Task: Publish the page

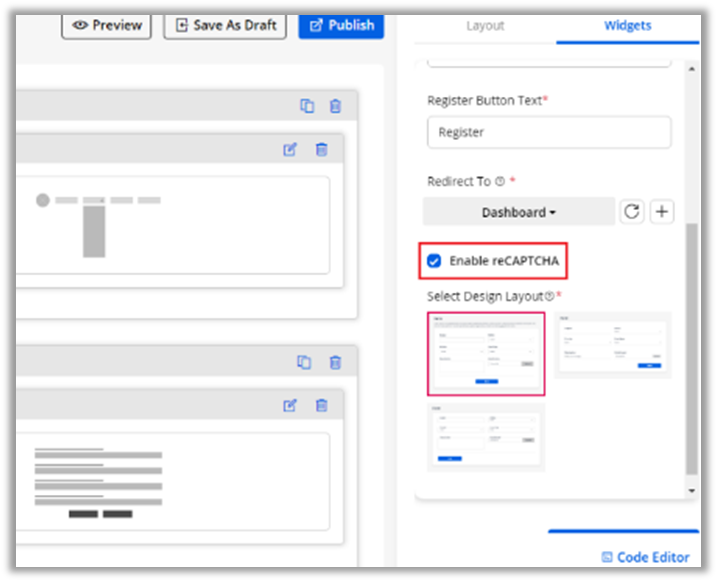Action: (341, 25)
